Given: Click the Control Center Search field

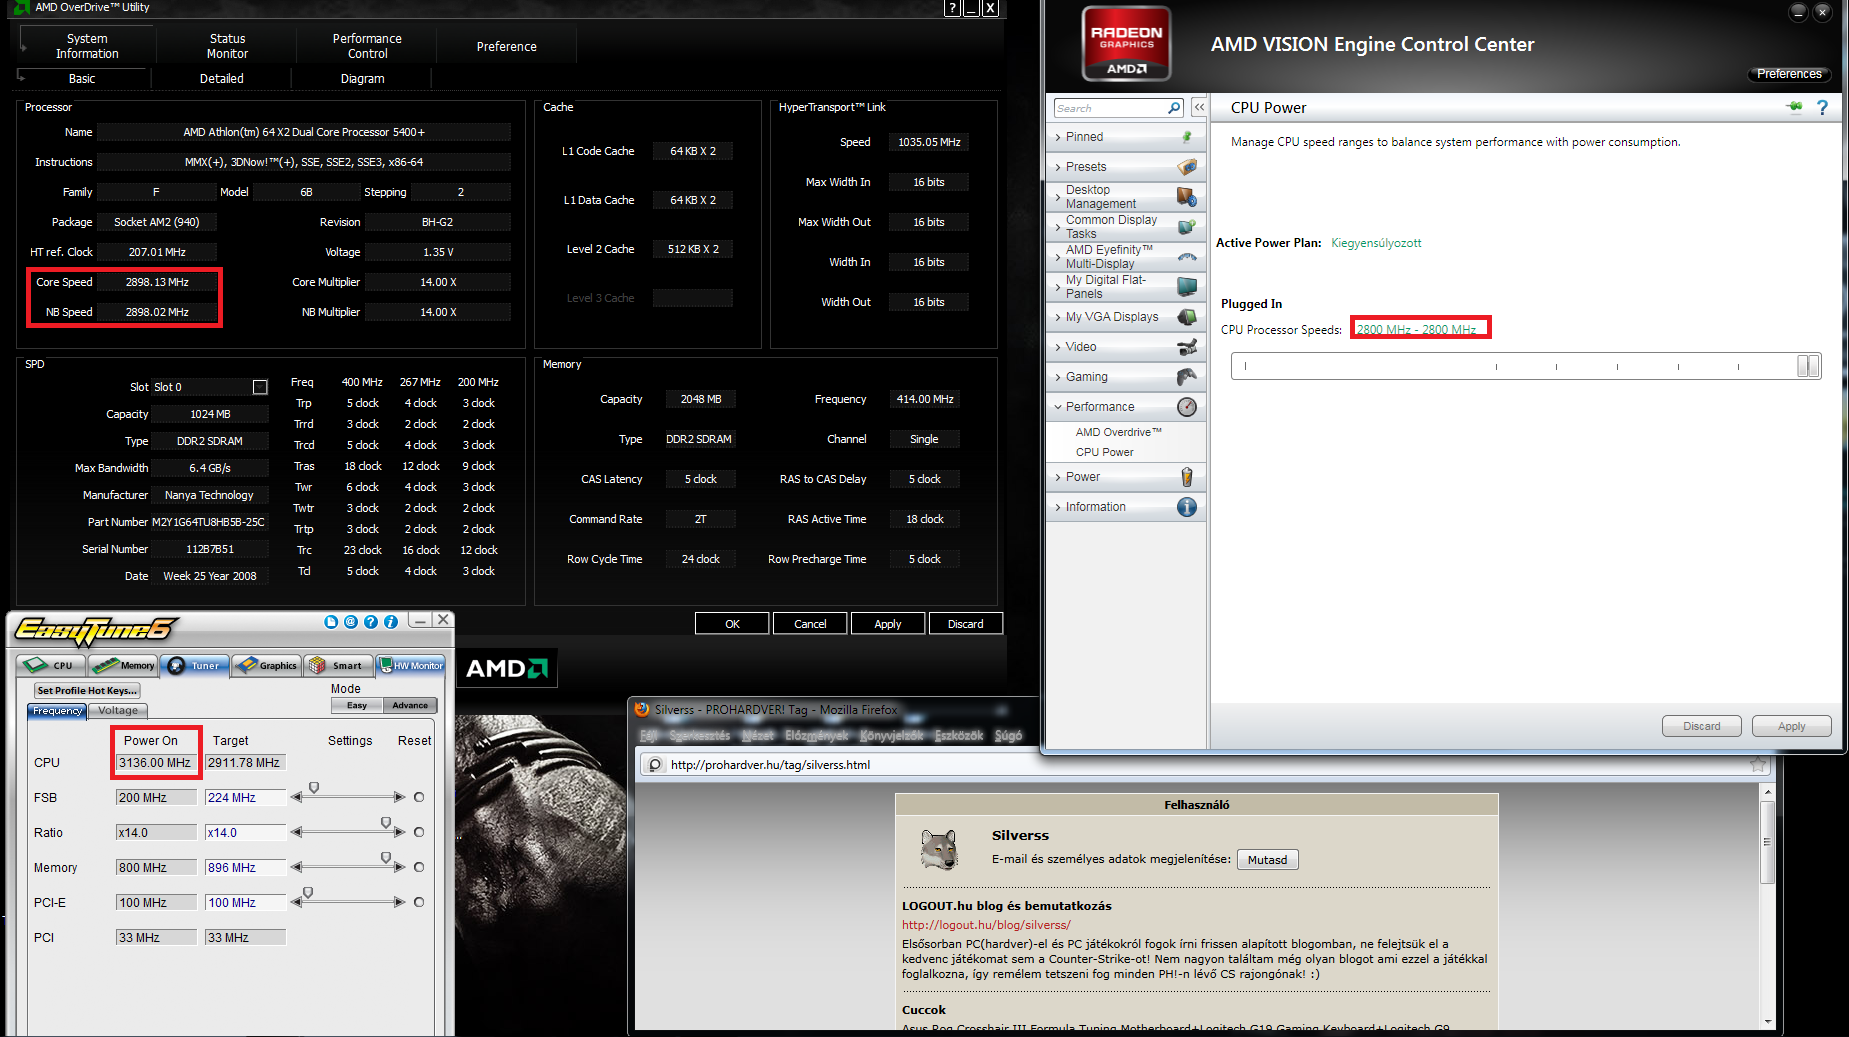Looking at the screenshot, I should click(x=1110, y=107).
